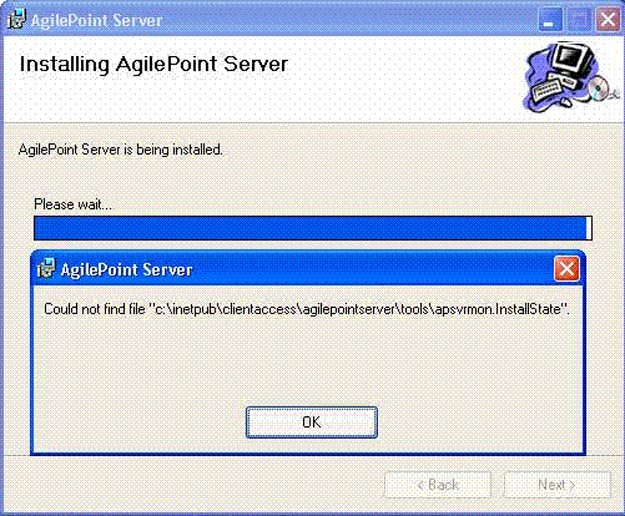Click the white header banner of installer
This screenshot has height=516, width=625.
point(400,90)
